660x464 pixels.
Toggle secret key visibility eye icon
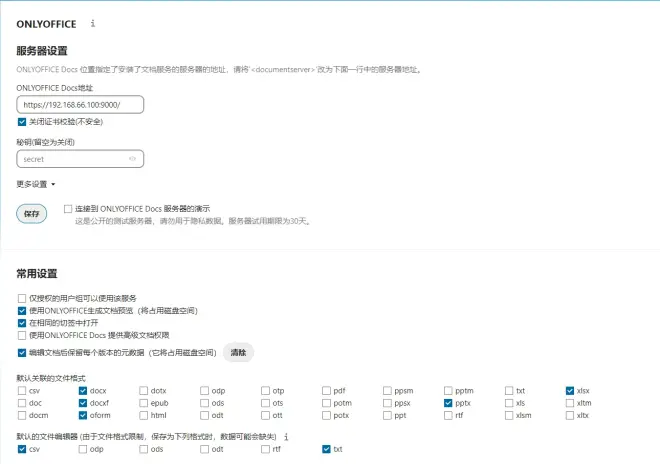coord(132,159)
